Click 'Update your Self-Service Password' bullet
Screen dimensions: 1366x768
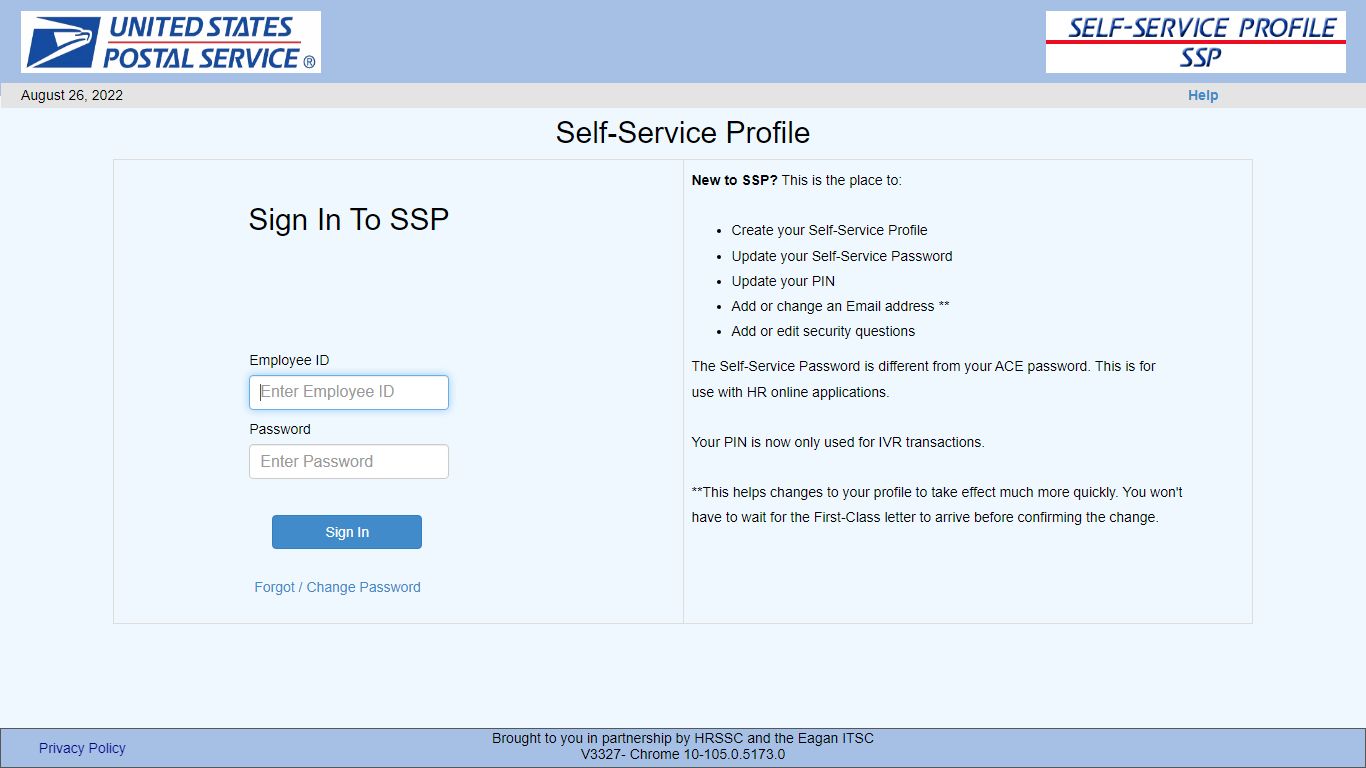click(x=842, y=256)
